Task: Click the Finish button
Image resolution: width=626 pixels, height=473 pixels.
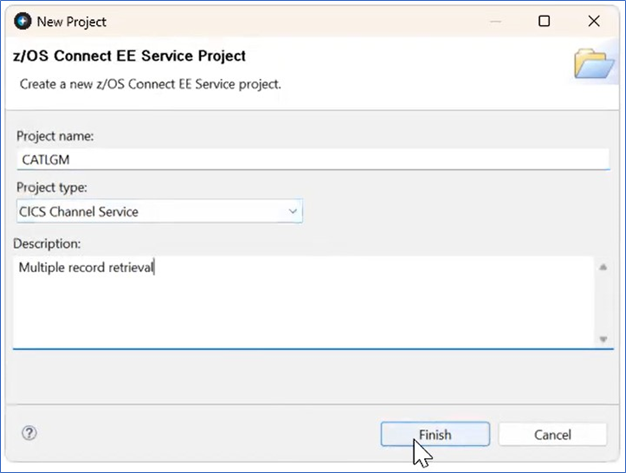Action: click(x=435, y=434)
